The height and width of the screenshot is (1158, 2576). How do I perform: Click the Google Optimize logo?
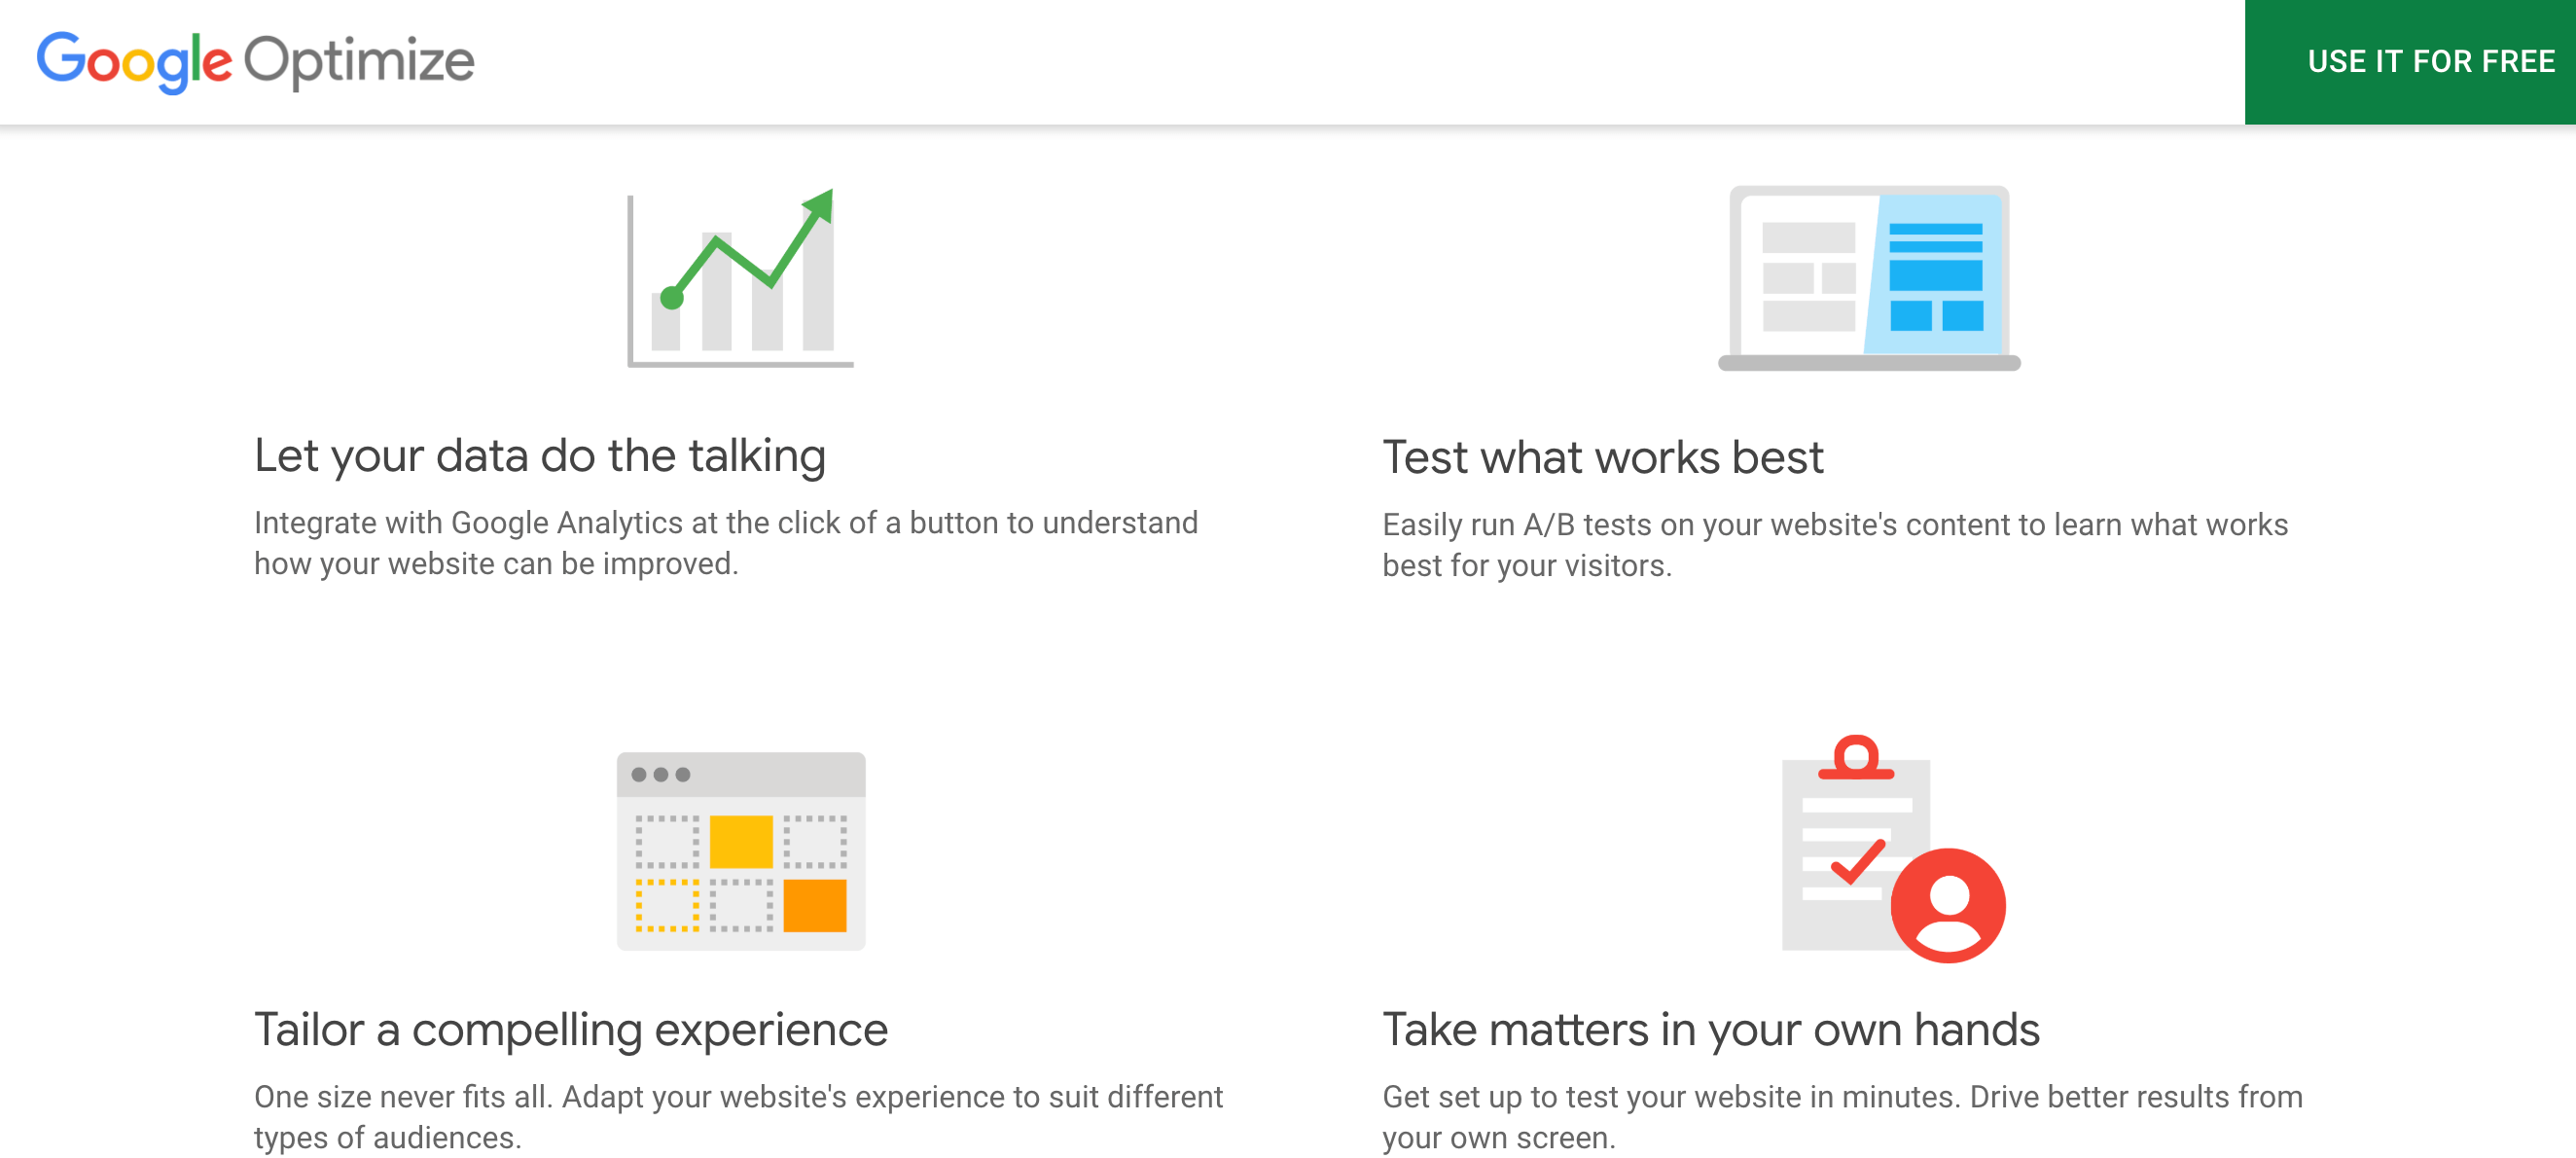255,60
